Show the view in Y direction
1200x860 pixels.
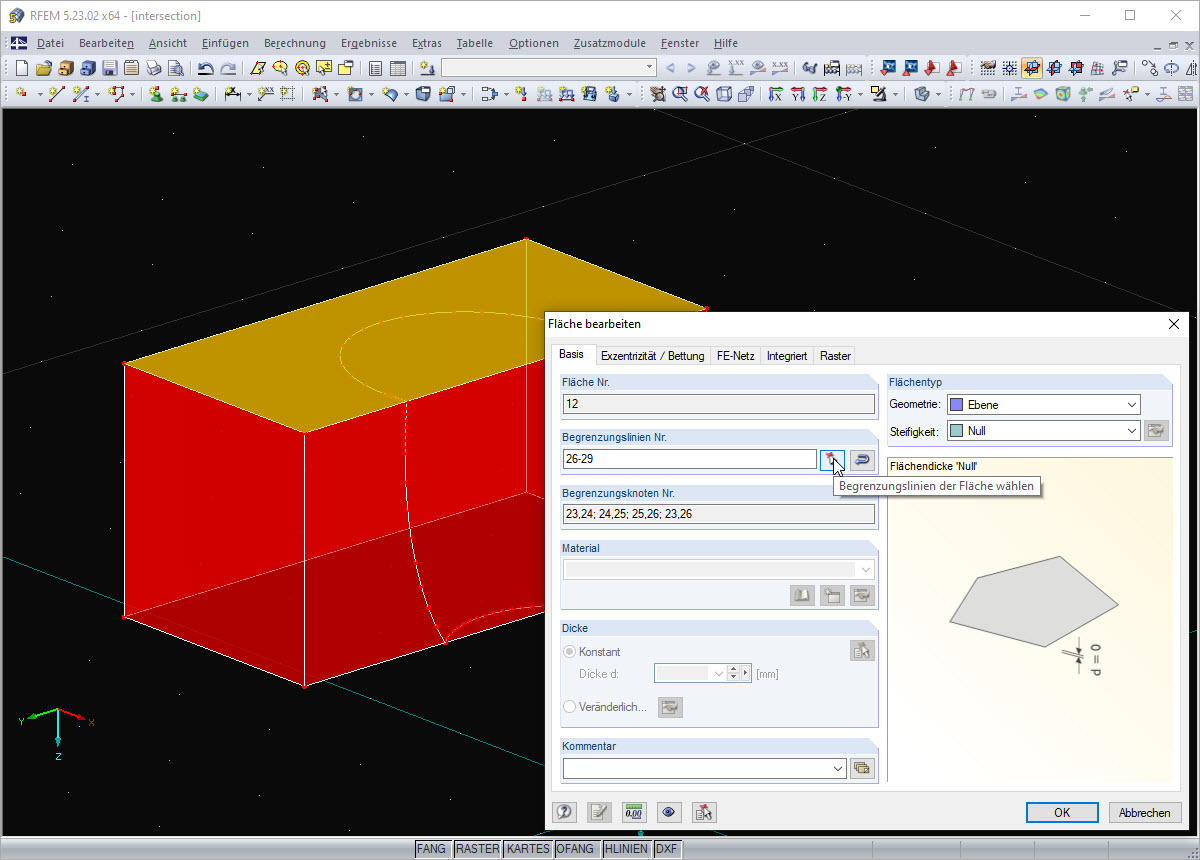point(797,94)
